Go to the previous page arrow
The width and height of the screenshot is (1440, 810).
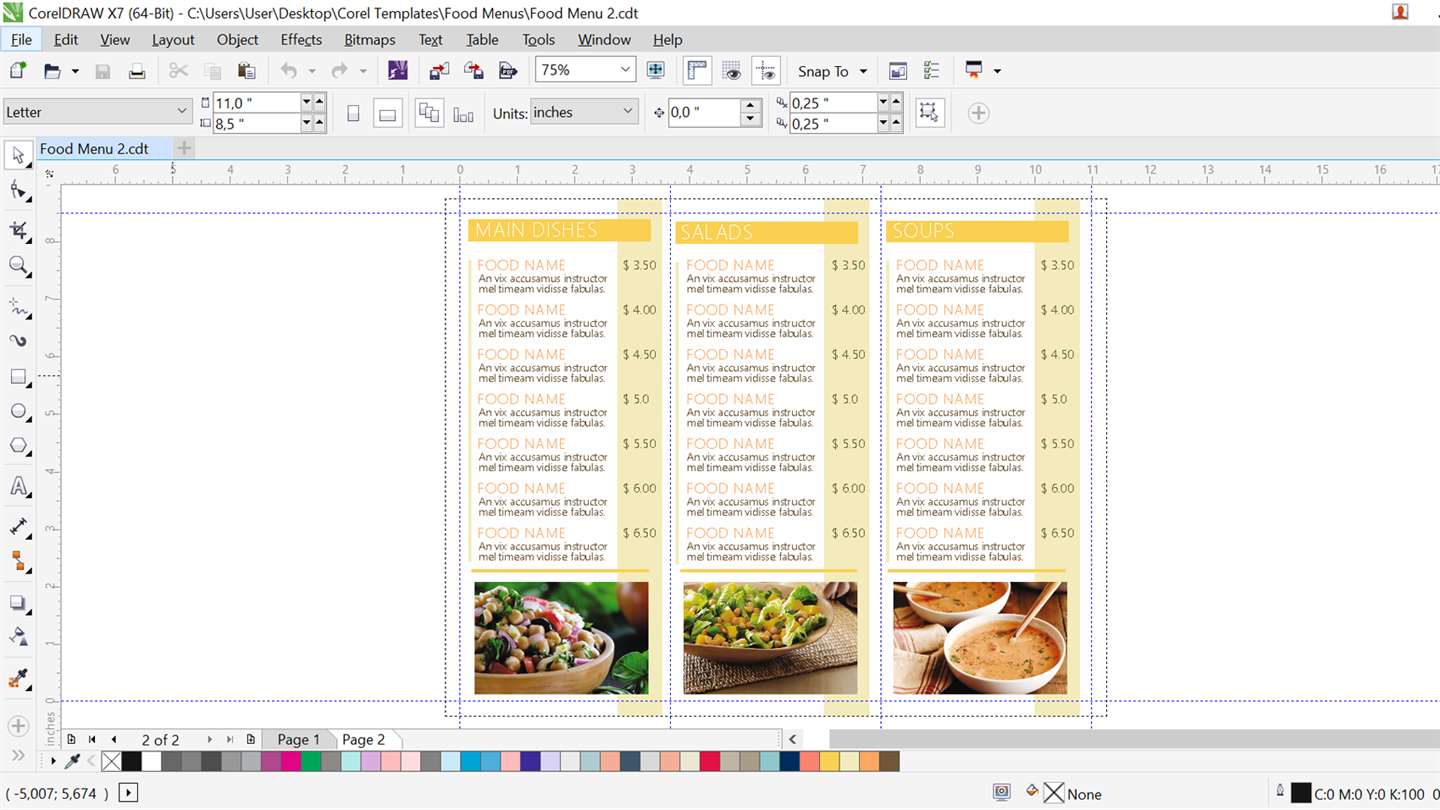114,740
